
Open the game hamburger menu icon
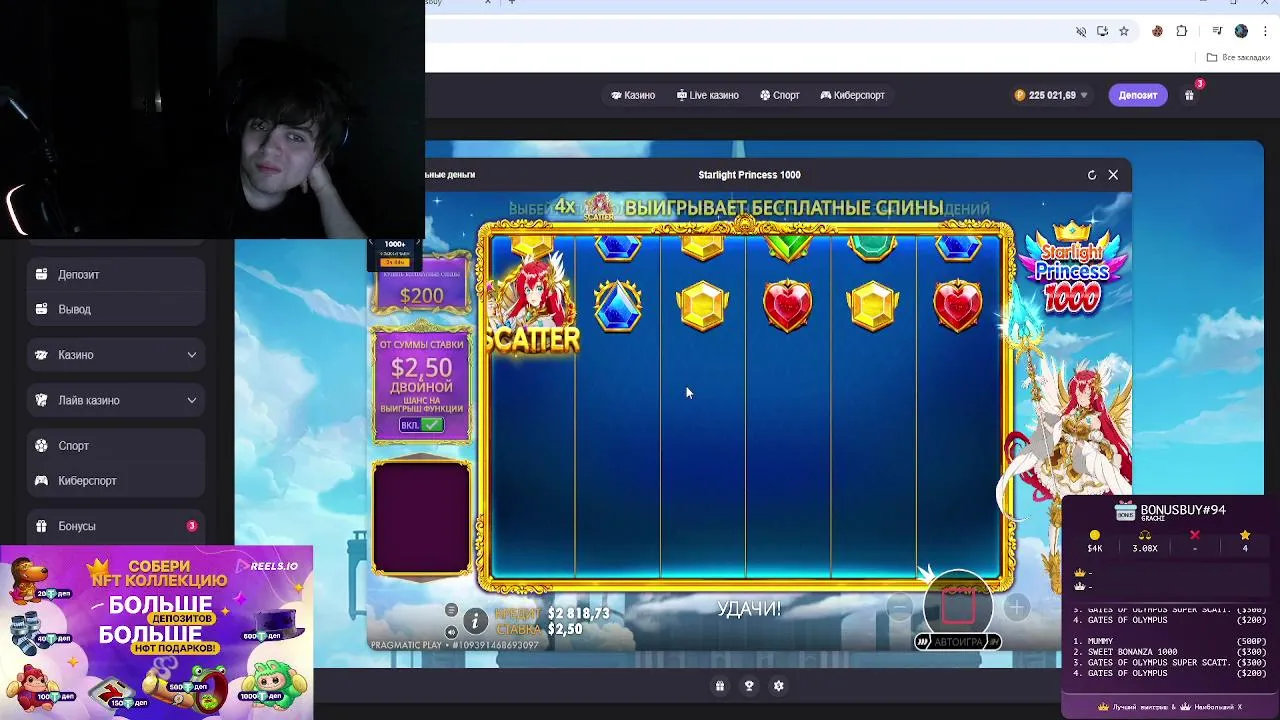pos(451,610)
